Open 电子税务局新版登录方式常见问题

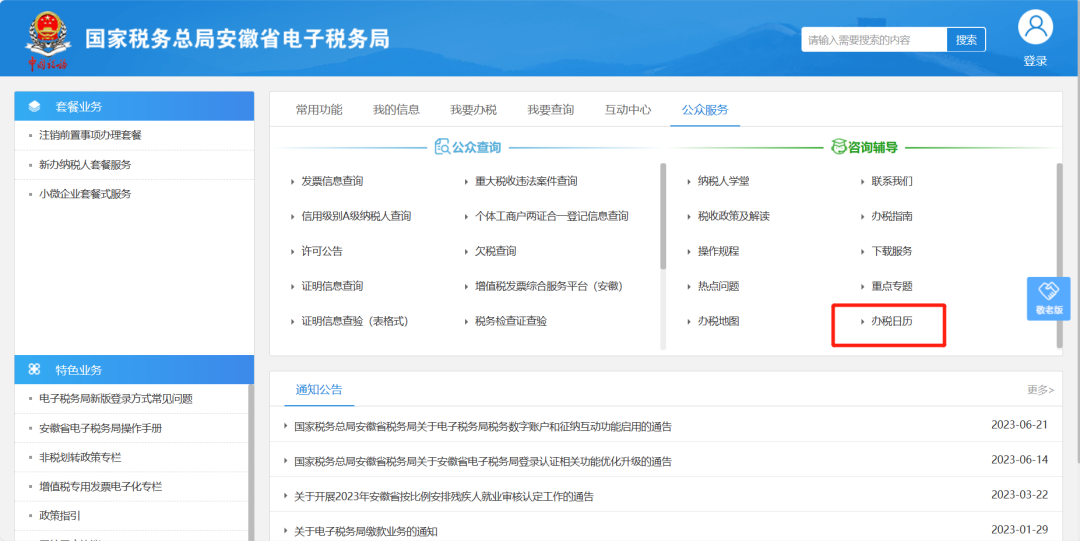(116, 398)
